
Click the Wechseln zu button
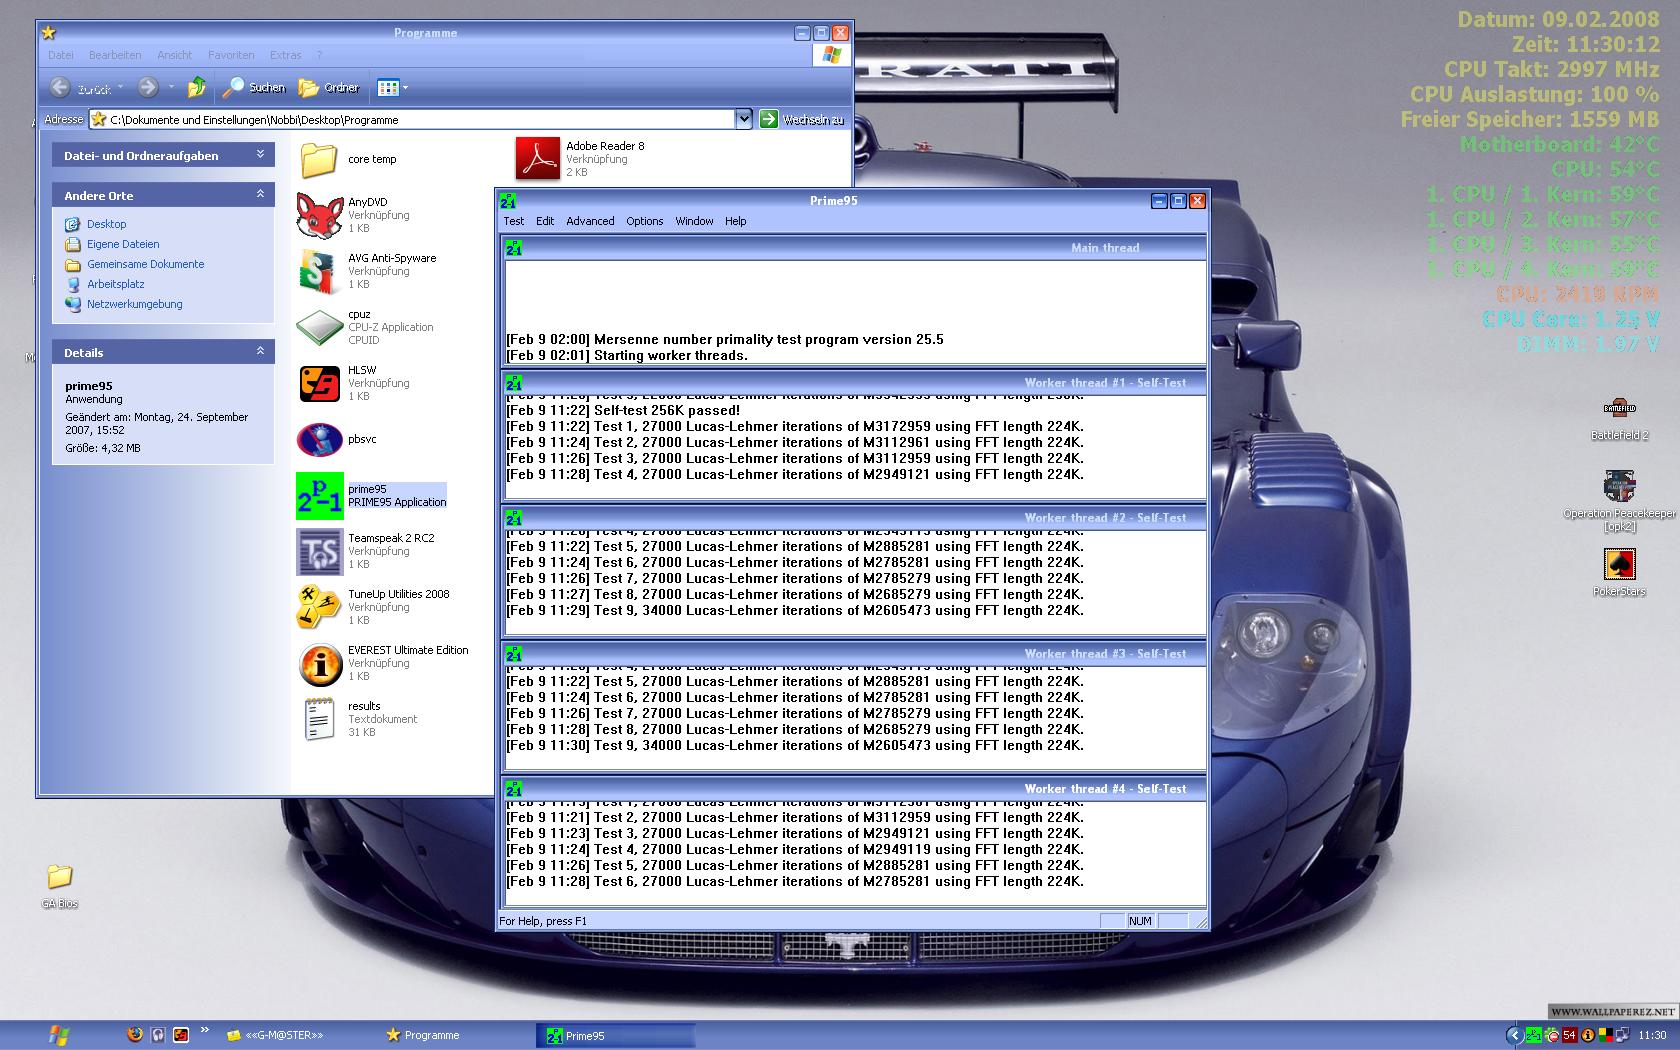point(802,119)
